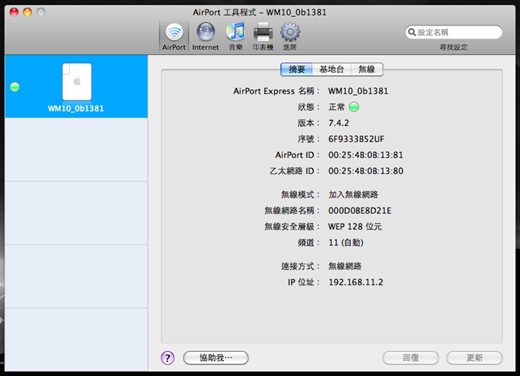Image resolution: width=520 pixels, height=376 pixels.
Task: Open the Internet settings globe icon
Action: [x=206, y=36]
